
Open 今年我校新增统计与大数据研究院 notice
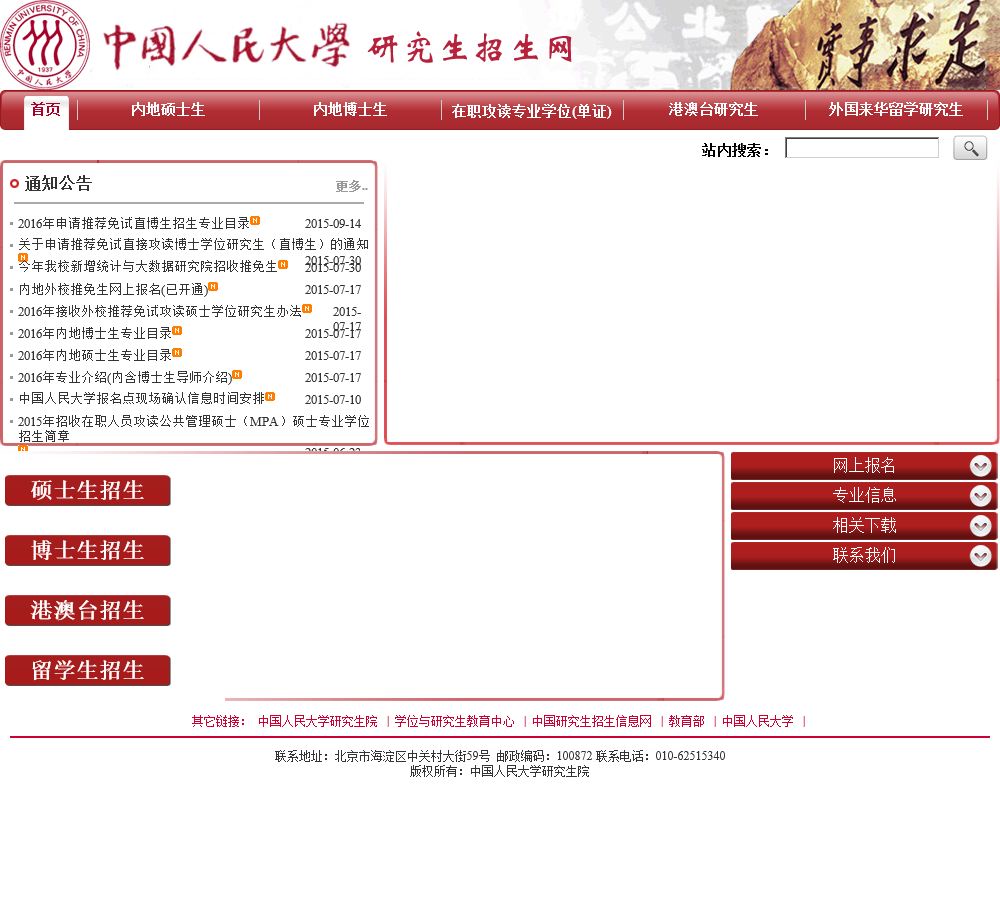[147, 267]
